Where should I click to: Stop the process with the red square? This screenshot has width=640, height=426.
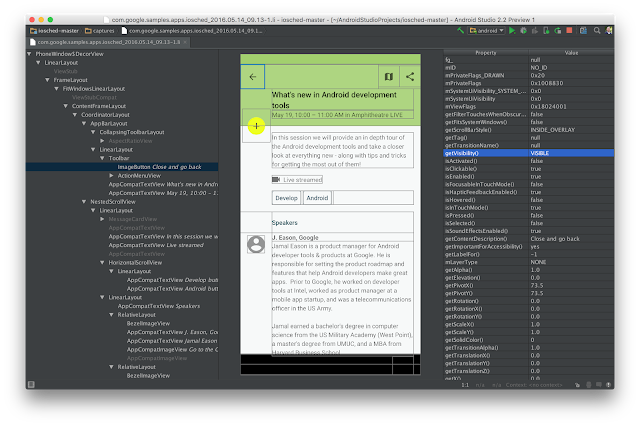tap(569, 31)
